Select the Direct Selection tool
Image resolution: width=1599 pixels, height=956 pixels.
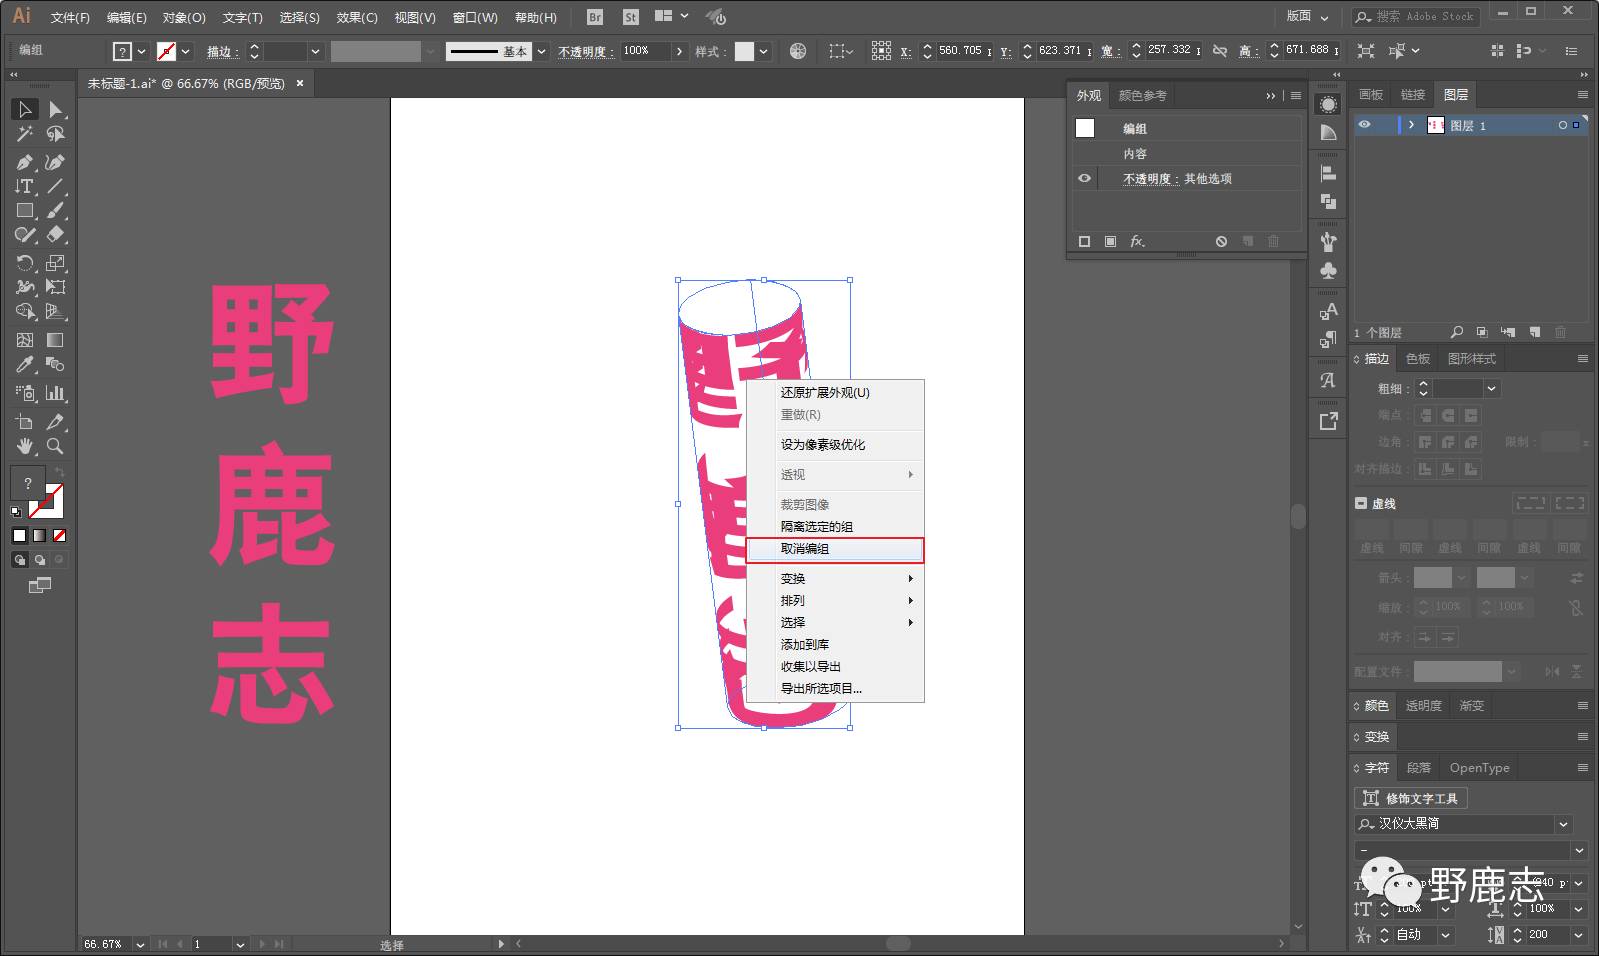click(56, 109)
